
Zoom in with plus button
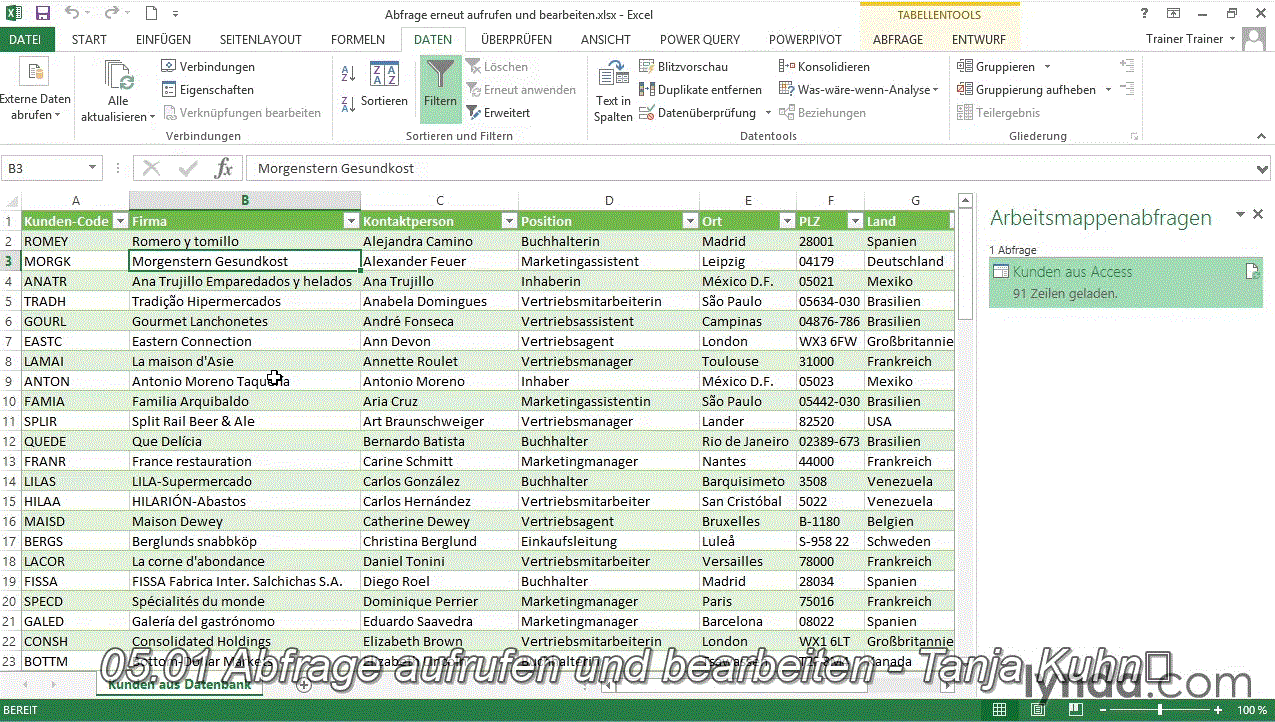1218,710
